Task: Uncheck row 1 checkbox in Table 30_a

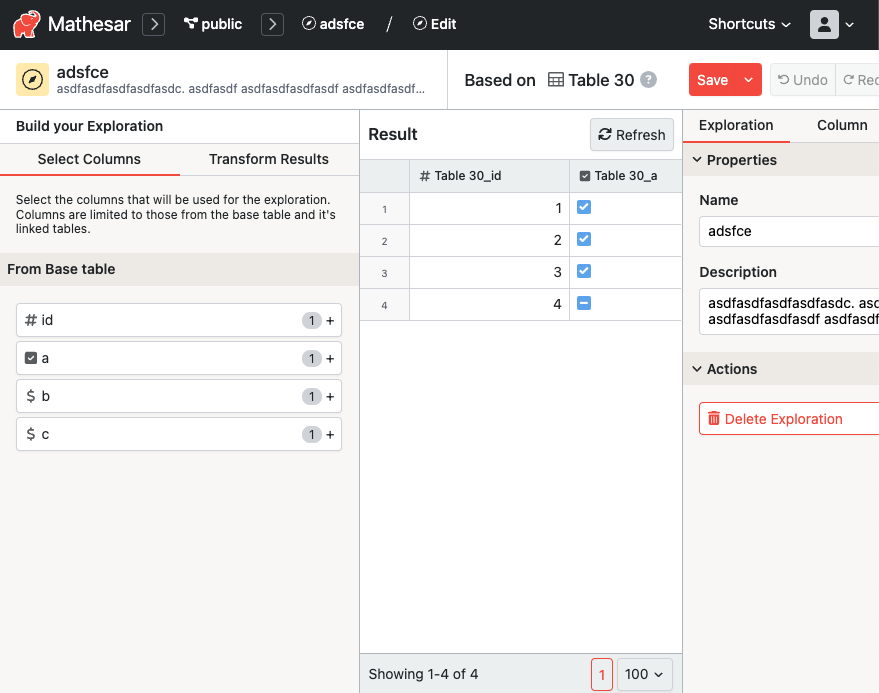Action: click(x=583, y=207)
